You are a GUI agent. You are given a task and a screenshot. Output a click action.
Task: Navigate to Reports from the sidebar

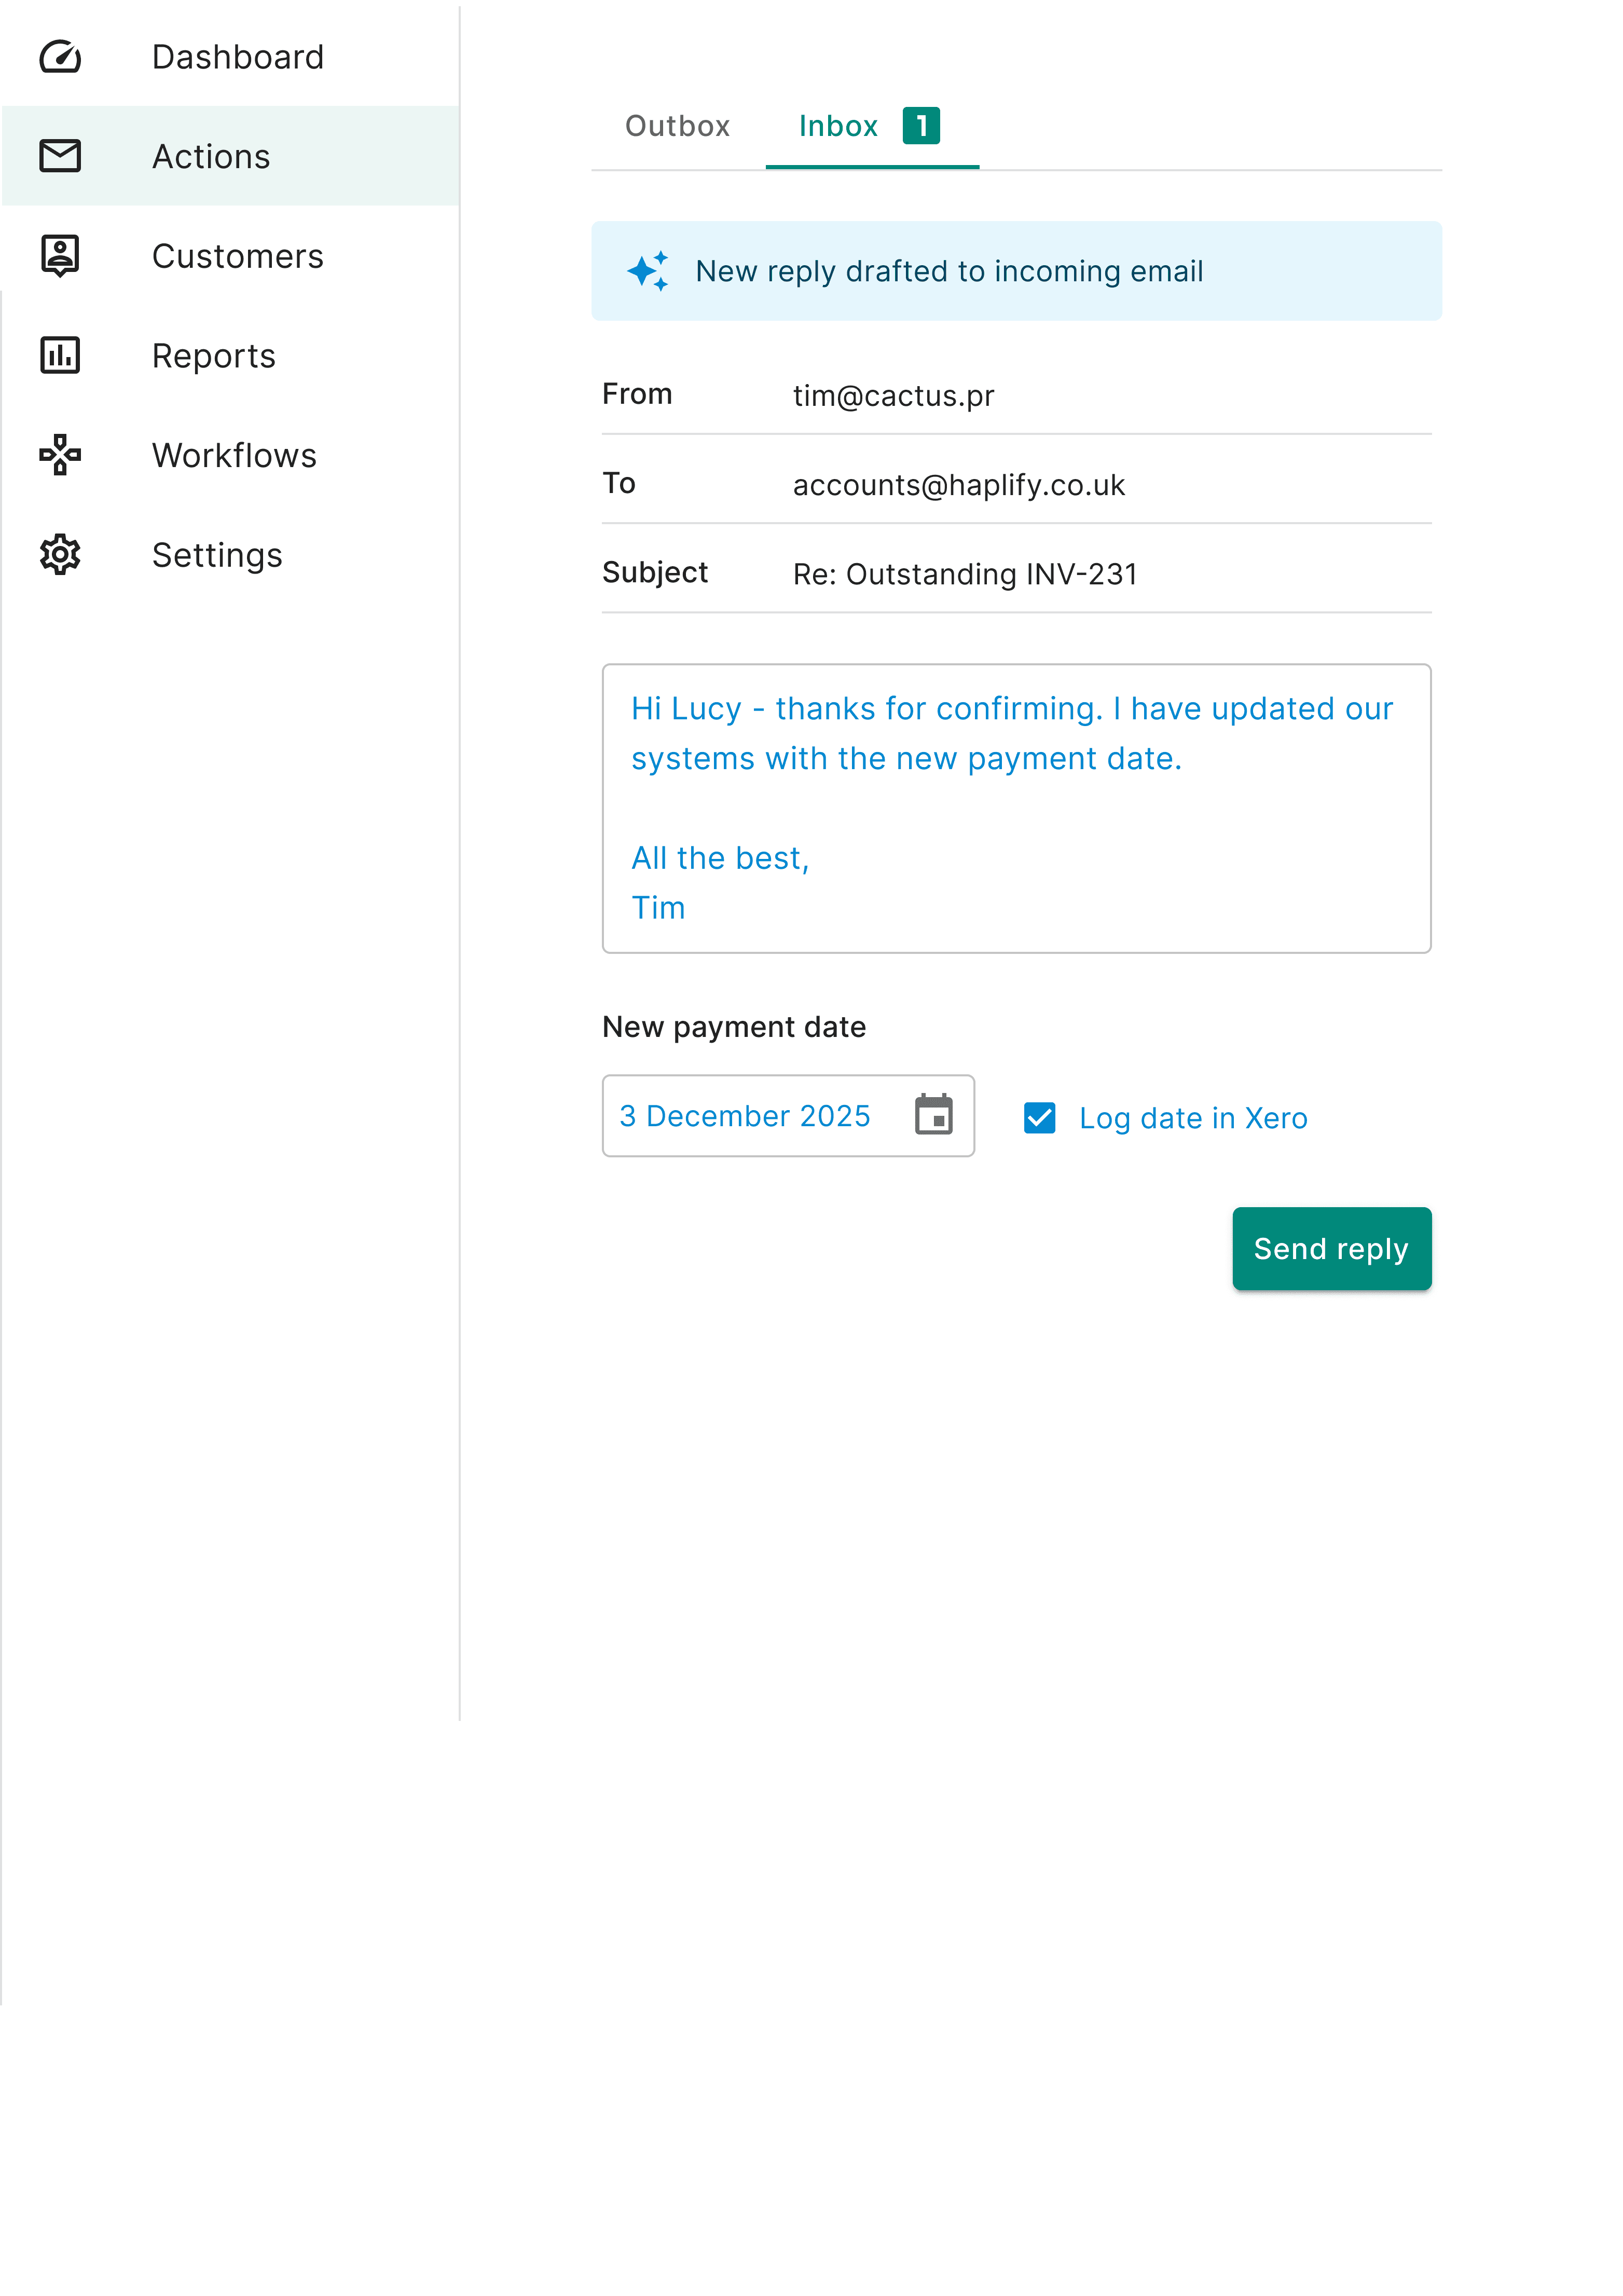(x=214, y=355)
